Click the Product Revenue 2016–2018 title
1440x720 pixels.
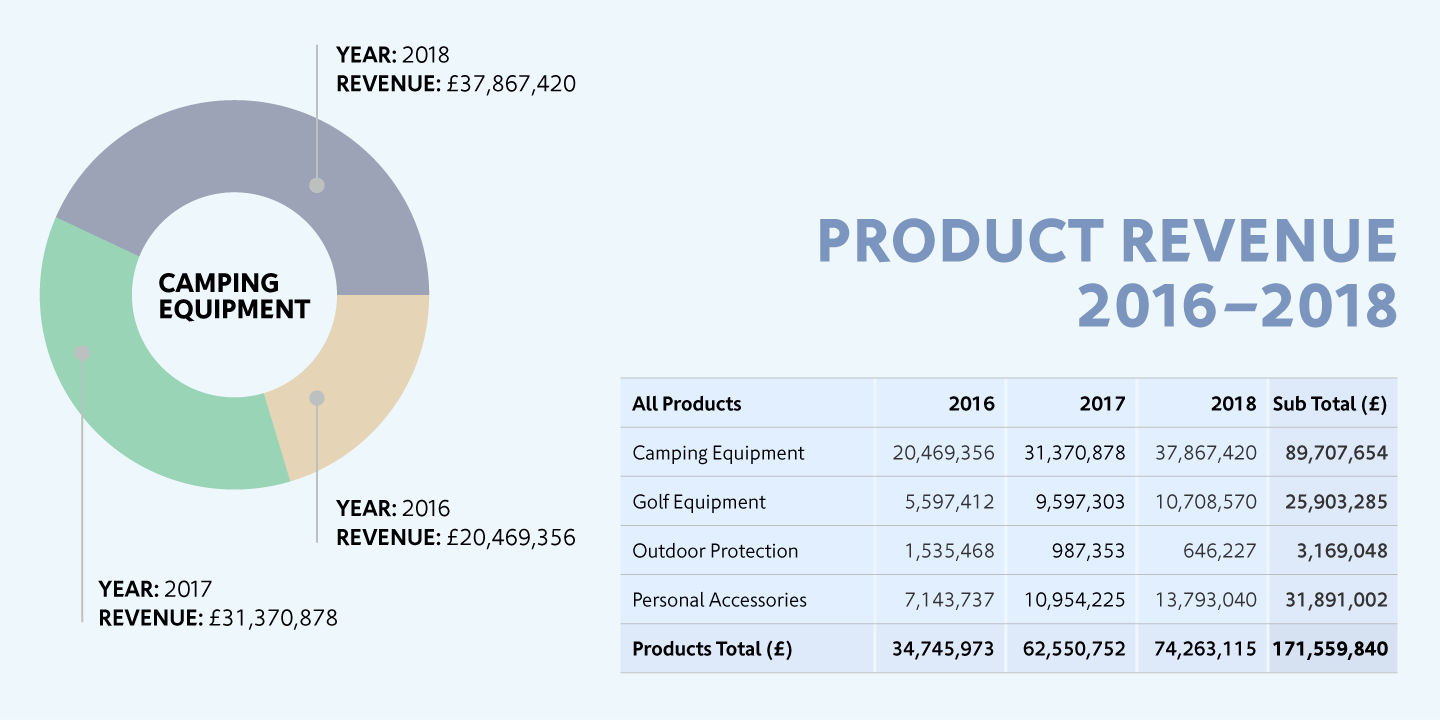point(1107,272)
